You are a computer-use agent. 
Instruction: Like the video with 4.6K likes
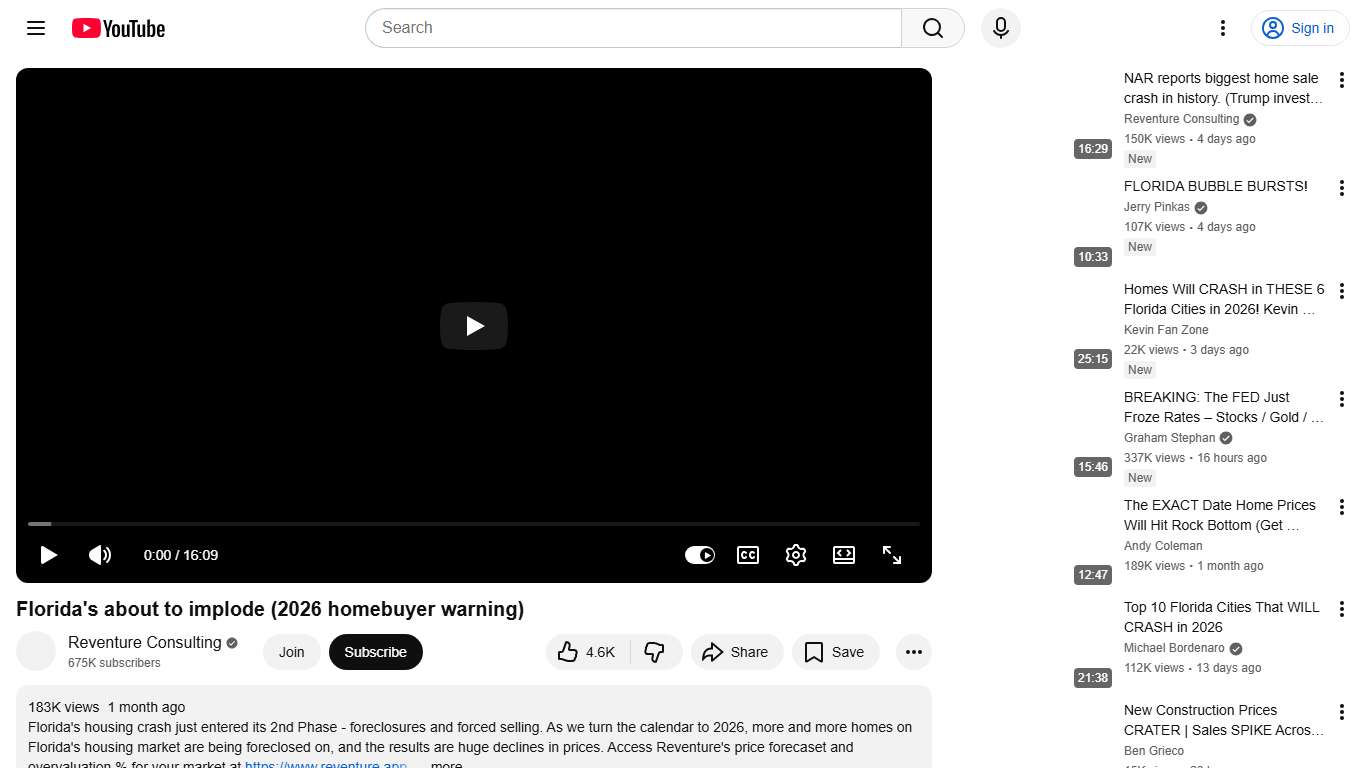pyautogui.click(x=588, y=652)
